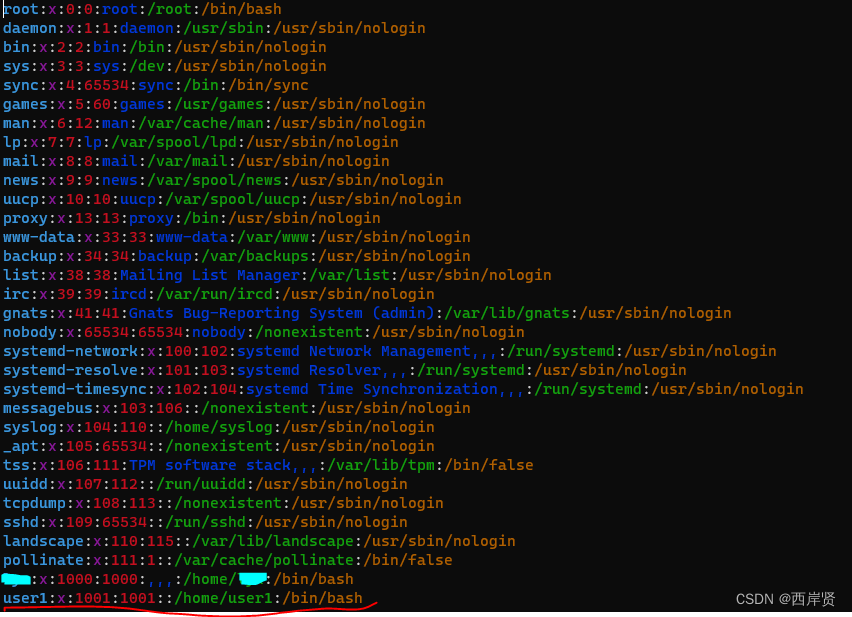Click the landscape:x:110:115 entry

coord(259,542)
